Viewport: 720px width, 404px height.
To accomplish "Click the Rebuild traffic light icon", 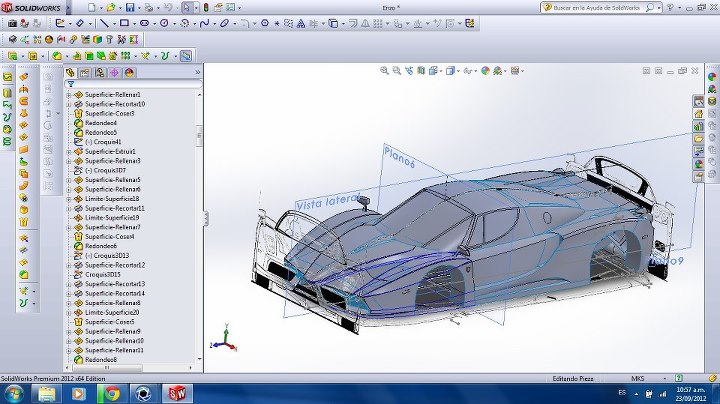I will click(206, 7).
